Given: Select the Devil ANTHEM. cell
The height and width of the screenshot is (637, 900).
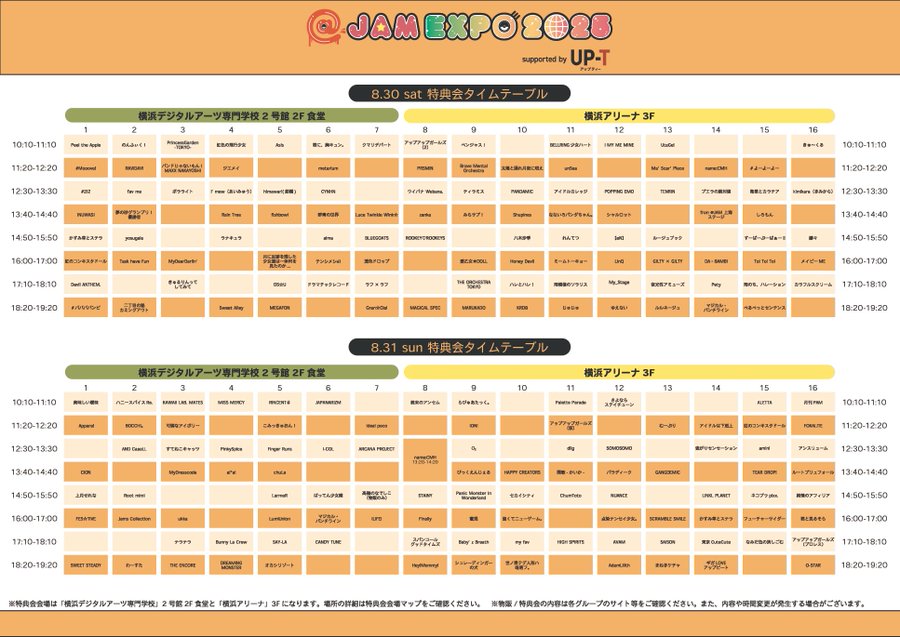Looking at the screenshot, I should coord(86,284).
